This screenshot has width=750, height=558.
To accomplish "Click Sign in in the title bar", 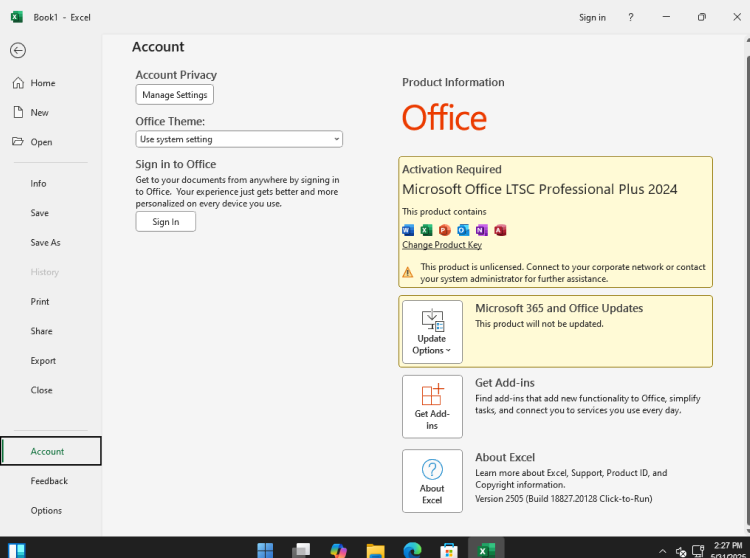I will [x=592, y=17].
